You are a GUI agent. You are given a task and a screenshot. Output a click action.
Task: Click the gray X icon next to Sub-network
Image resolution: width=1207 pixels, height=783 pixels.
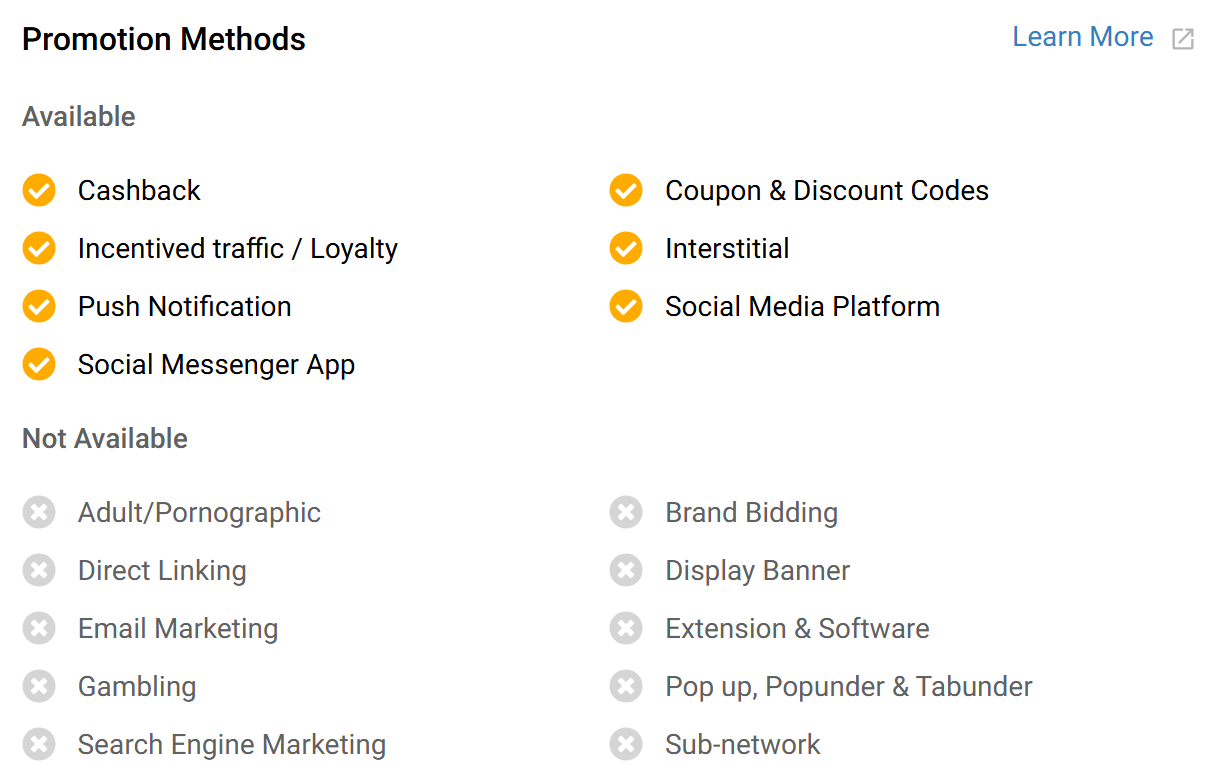626,745
